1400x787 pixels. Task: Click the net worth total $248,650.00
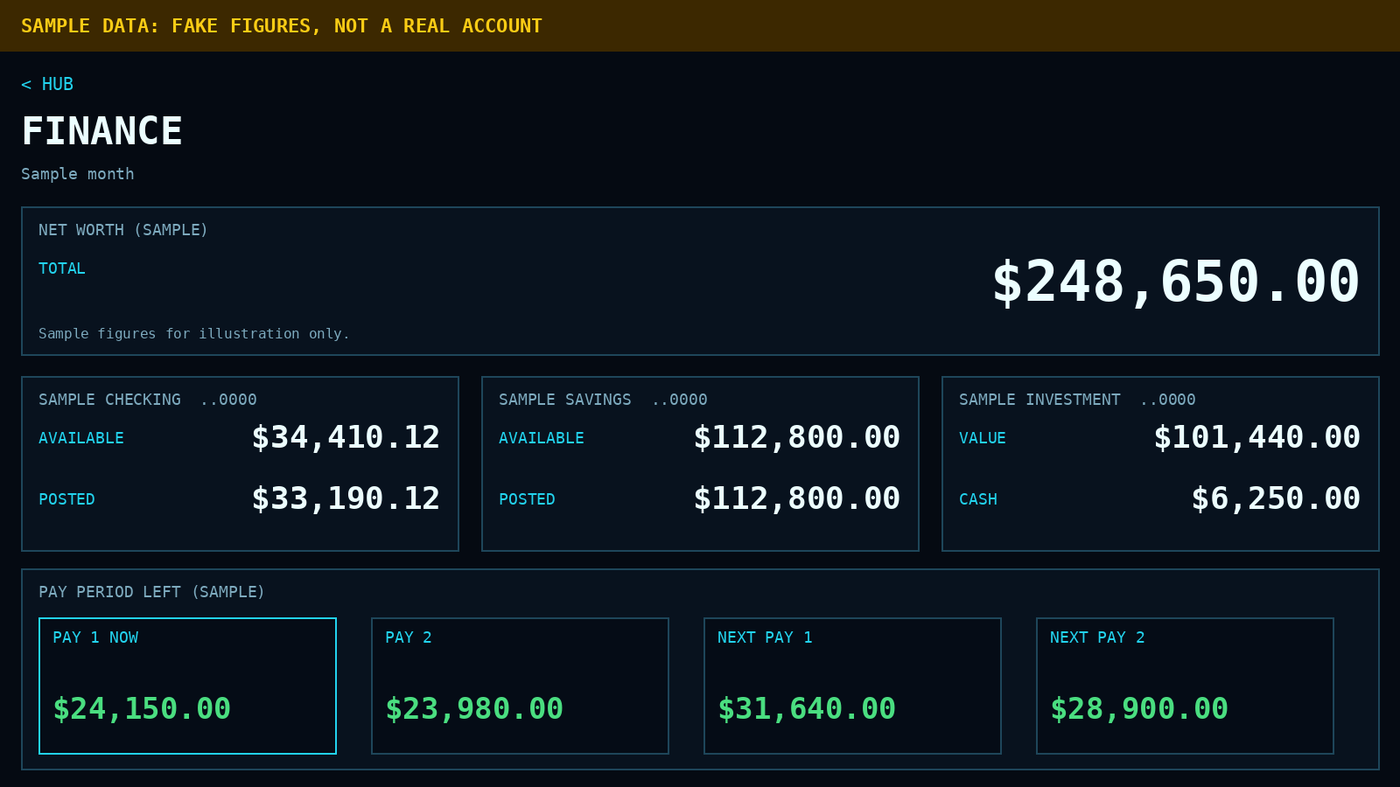pos(1176,282)
